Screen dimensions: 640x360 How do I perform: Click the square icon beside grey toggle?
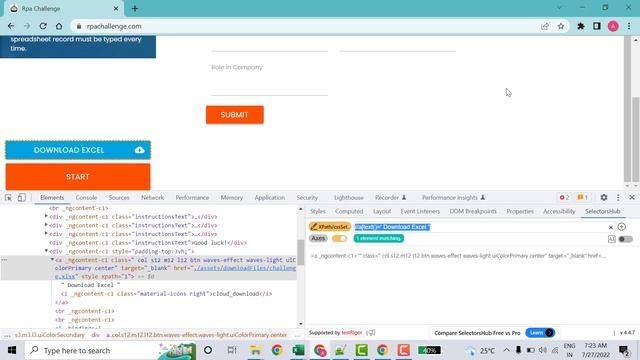click(611, 239)
